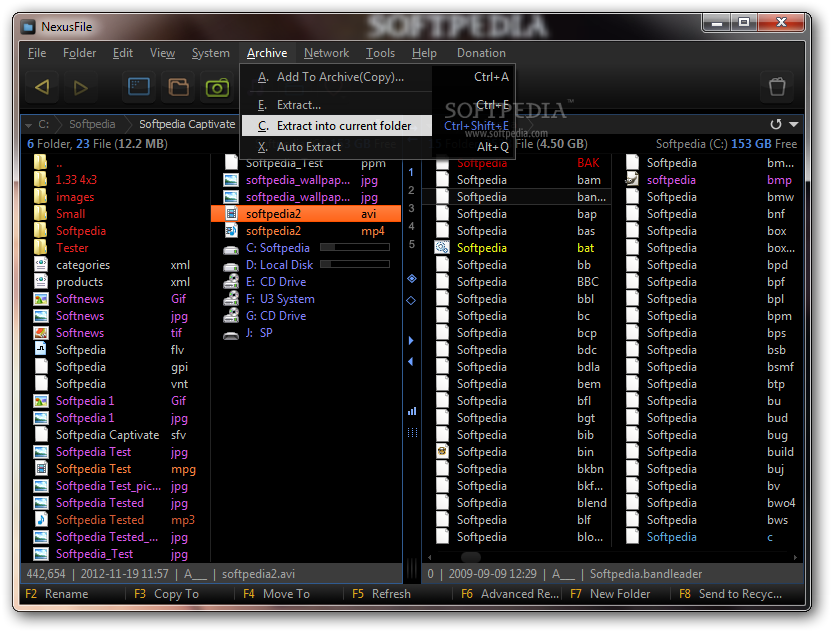Go to parent folder entry ".."

coord(116,163)
